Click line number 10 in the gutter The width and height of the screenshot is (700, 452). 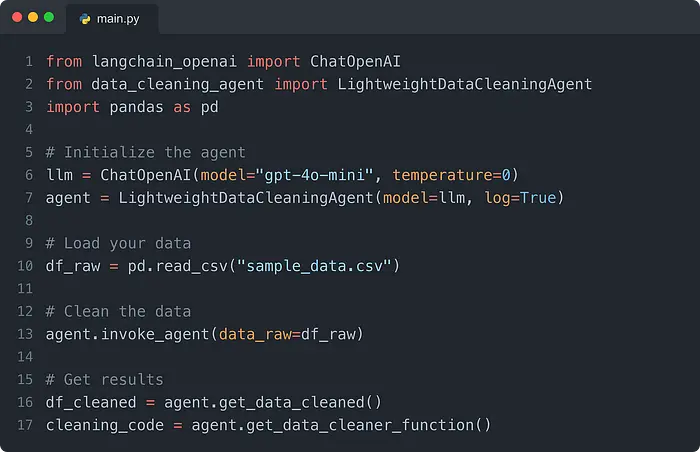25,266
